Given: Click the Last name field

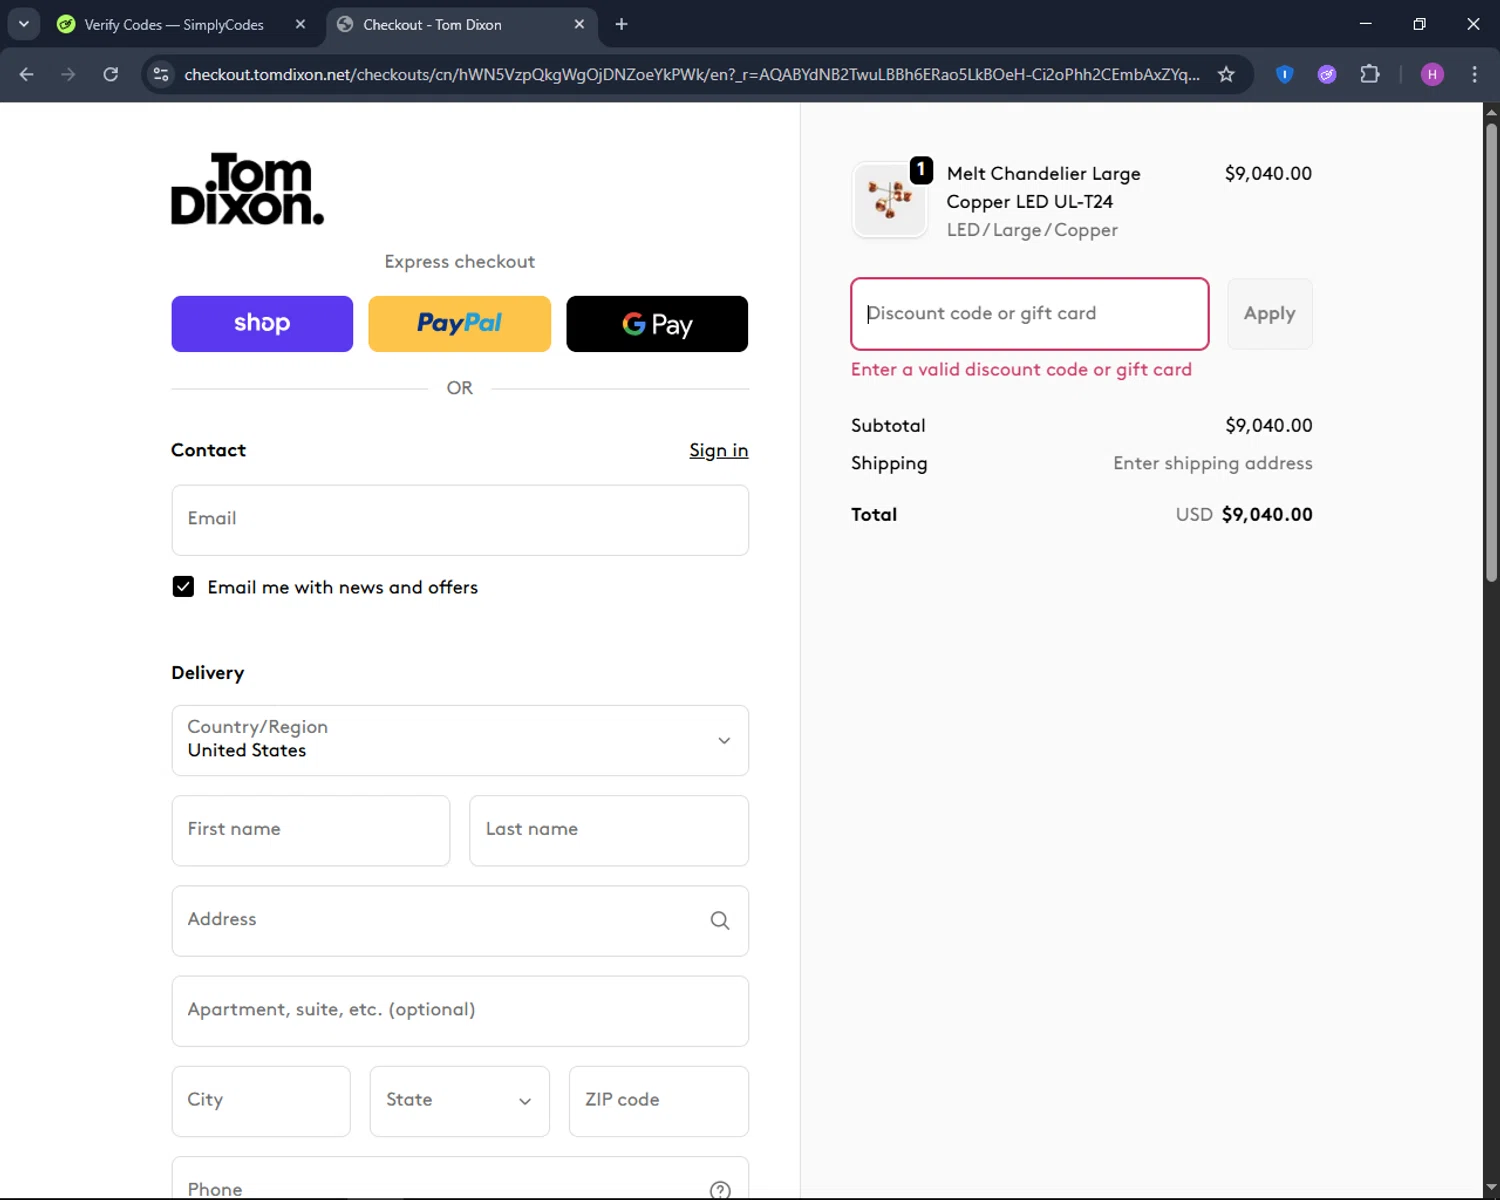Looking at the screenshot, I should coord(609,830).
